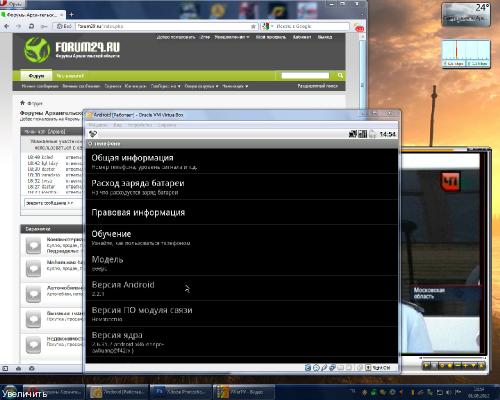Click the Кабинет header link
This screenshot has height=400, width=500.
coord(302,37)
